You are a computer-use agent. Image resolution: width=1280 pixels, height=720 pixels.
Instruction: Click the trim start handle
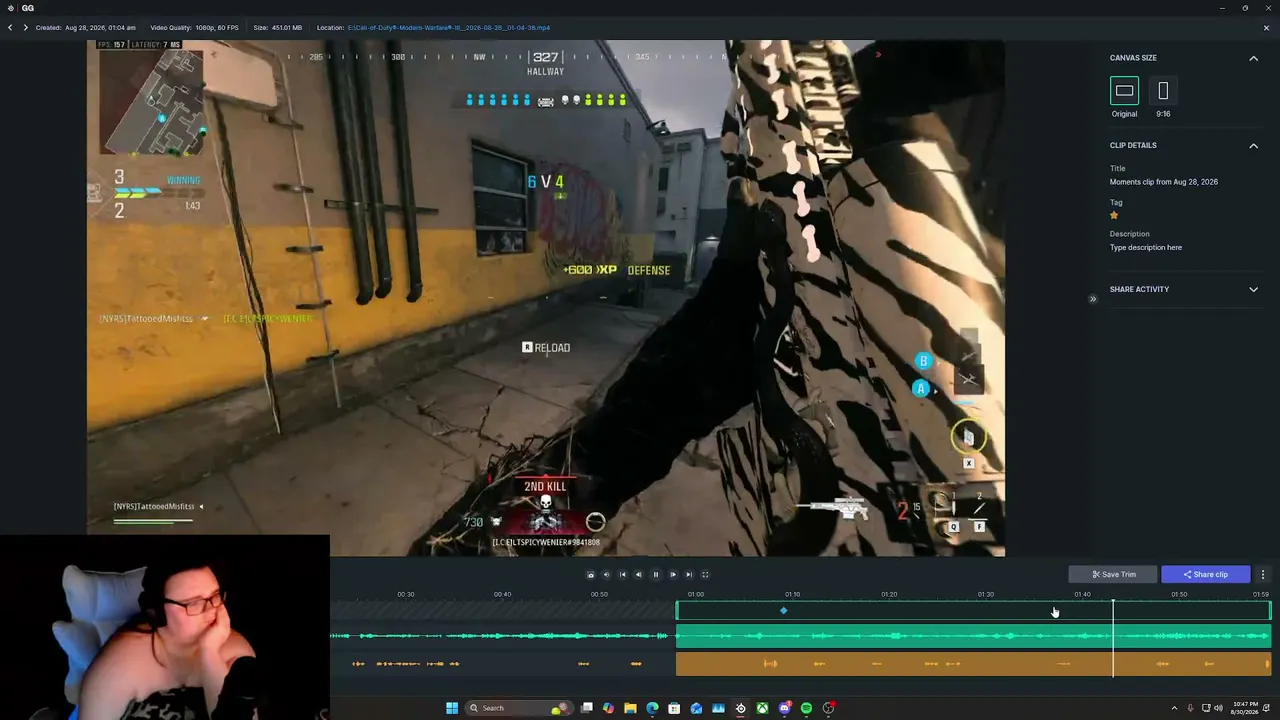[678, 610]
